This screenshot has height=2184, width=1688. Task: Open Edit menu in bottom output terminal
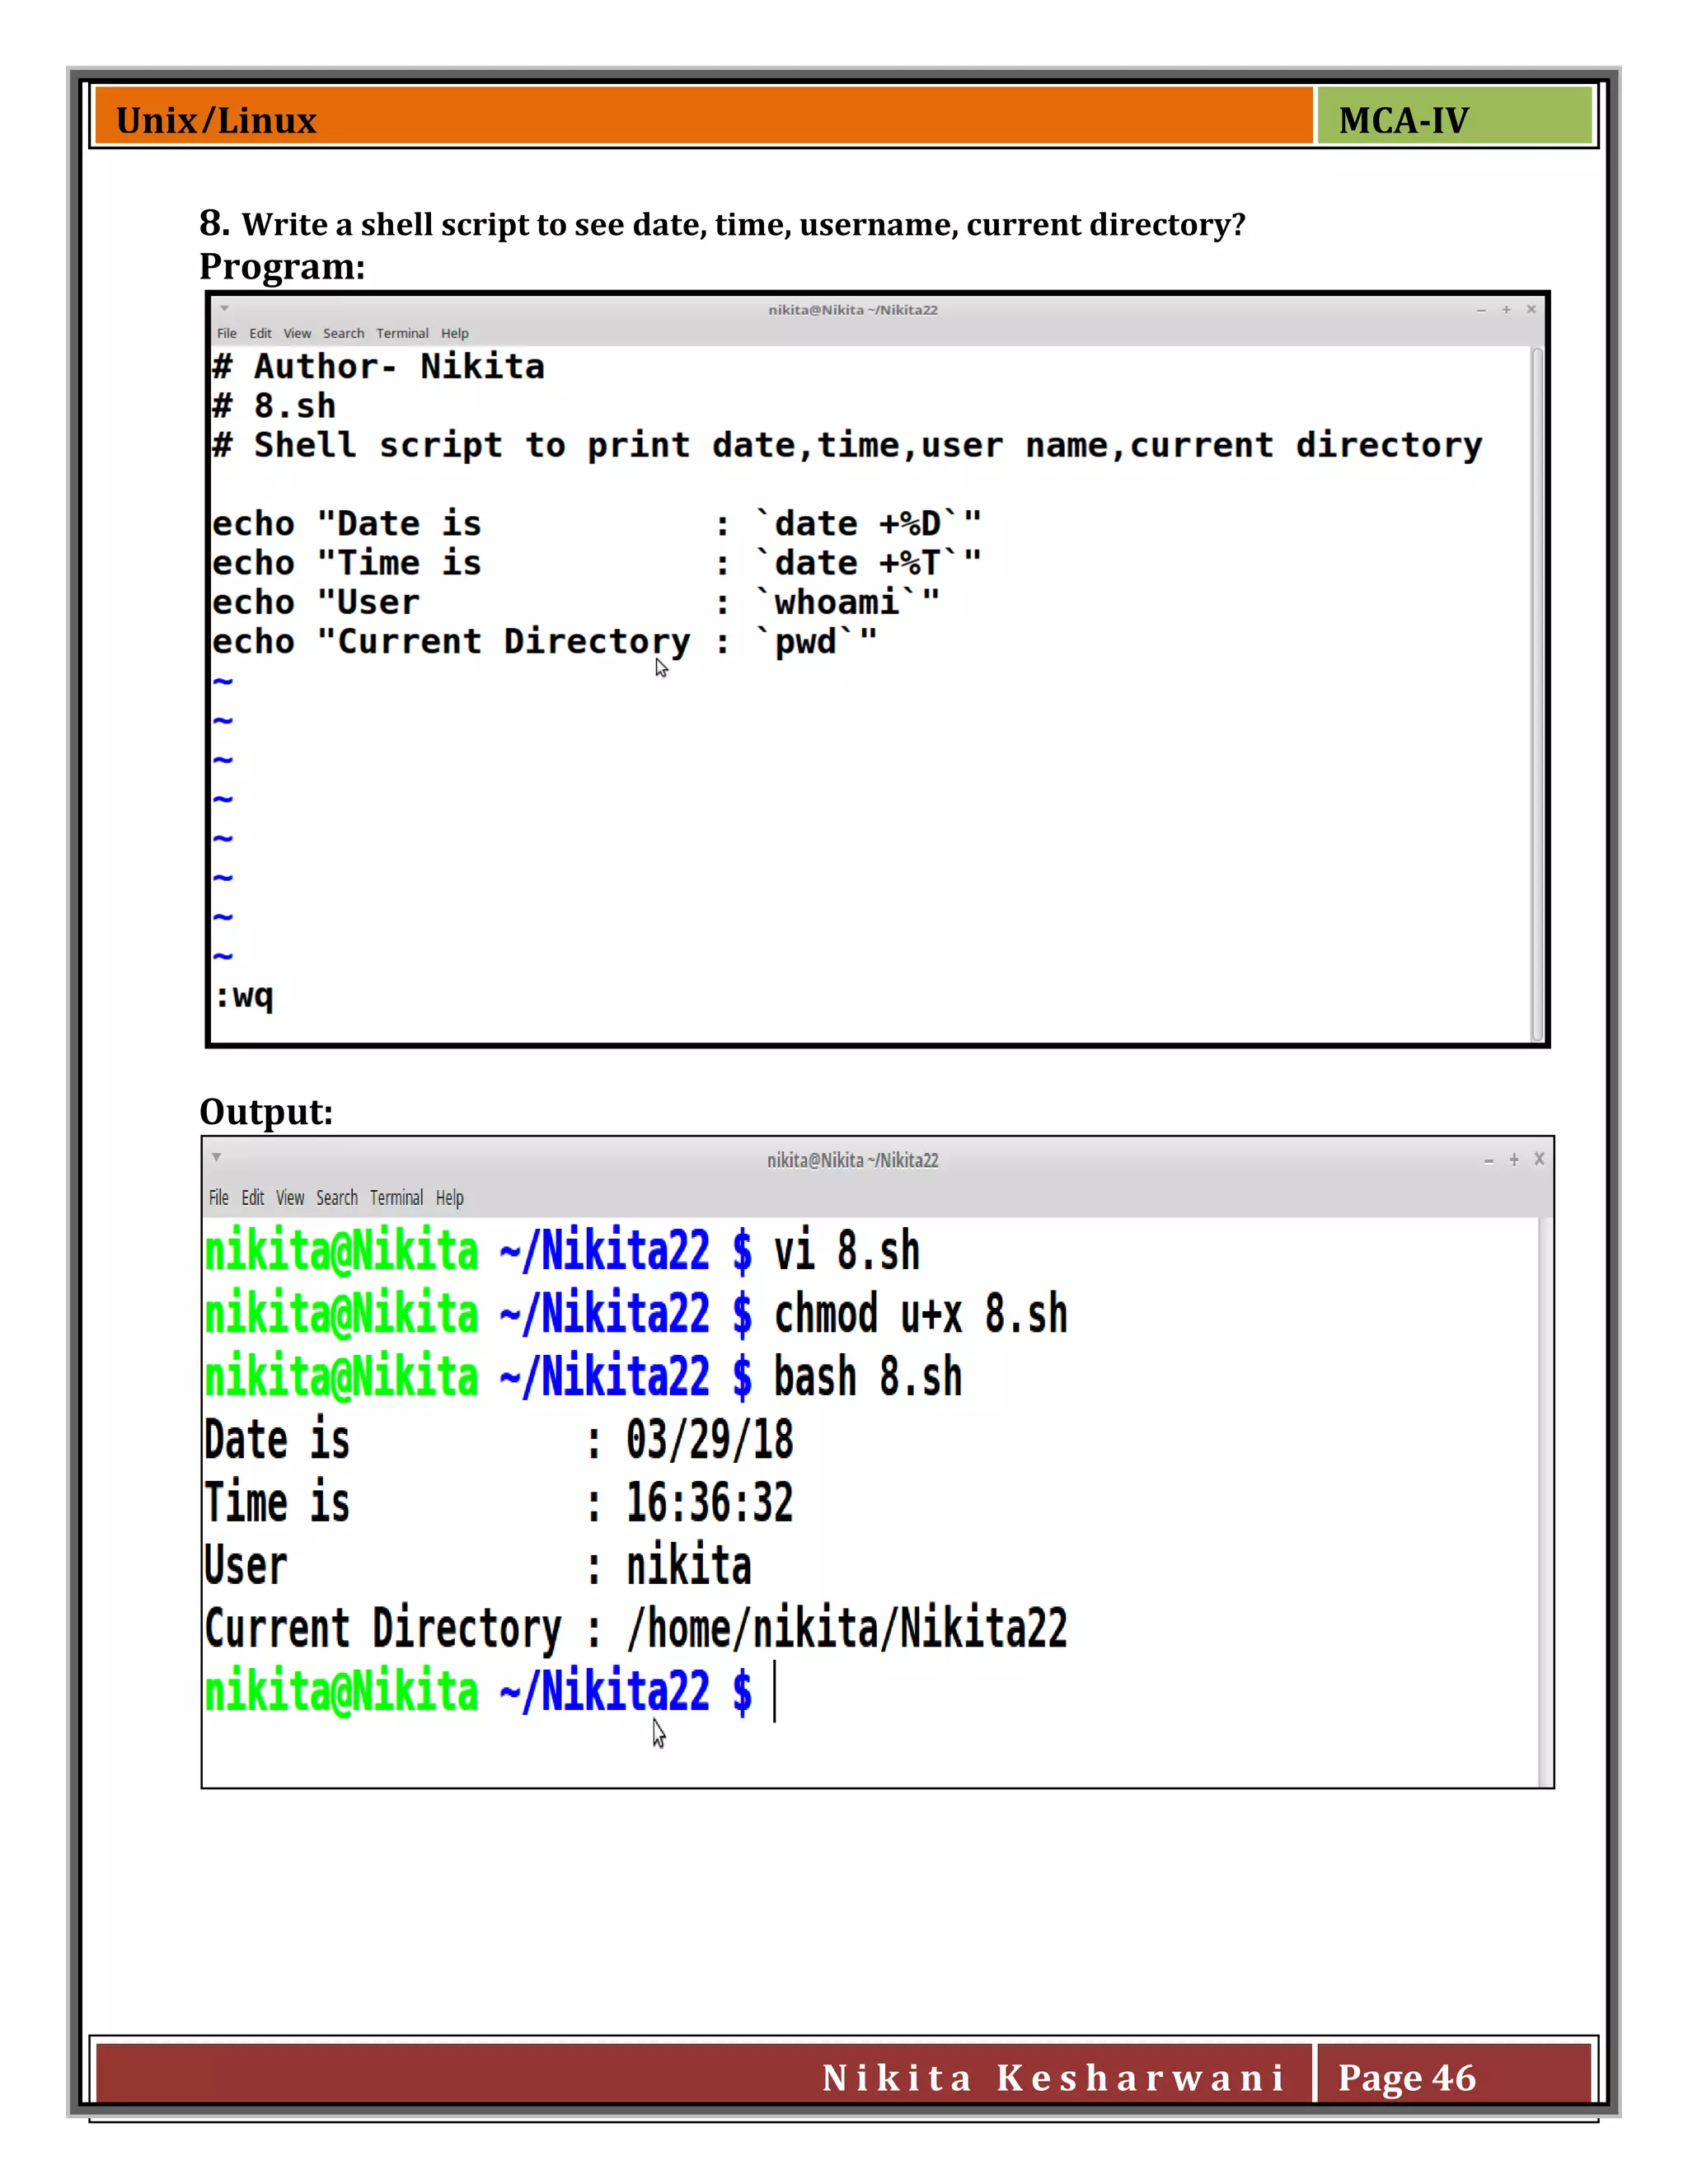click(x=253, y=1197)
